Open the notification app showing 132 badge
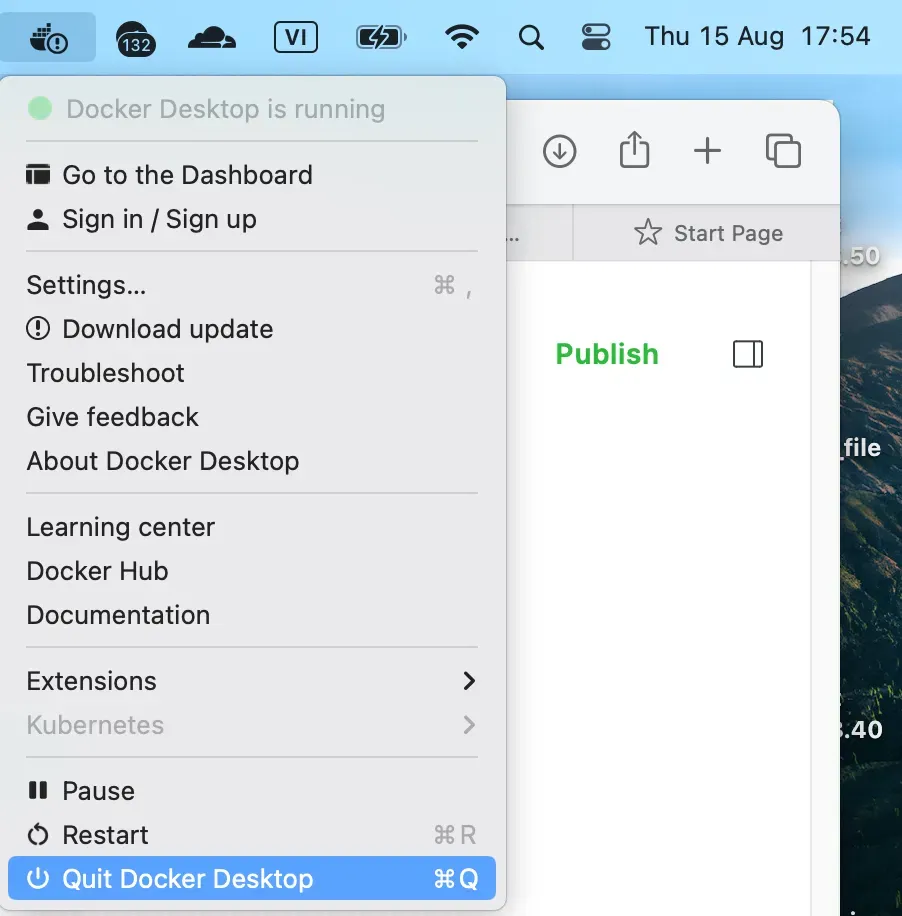902x916 pixels. point(134,36)
